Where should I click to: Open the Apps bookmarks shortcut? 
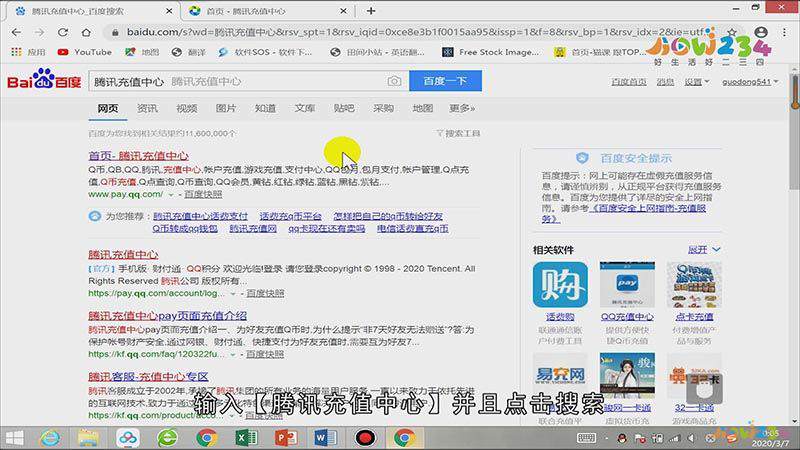[28, 52]
